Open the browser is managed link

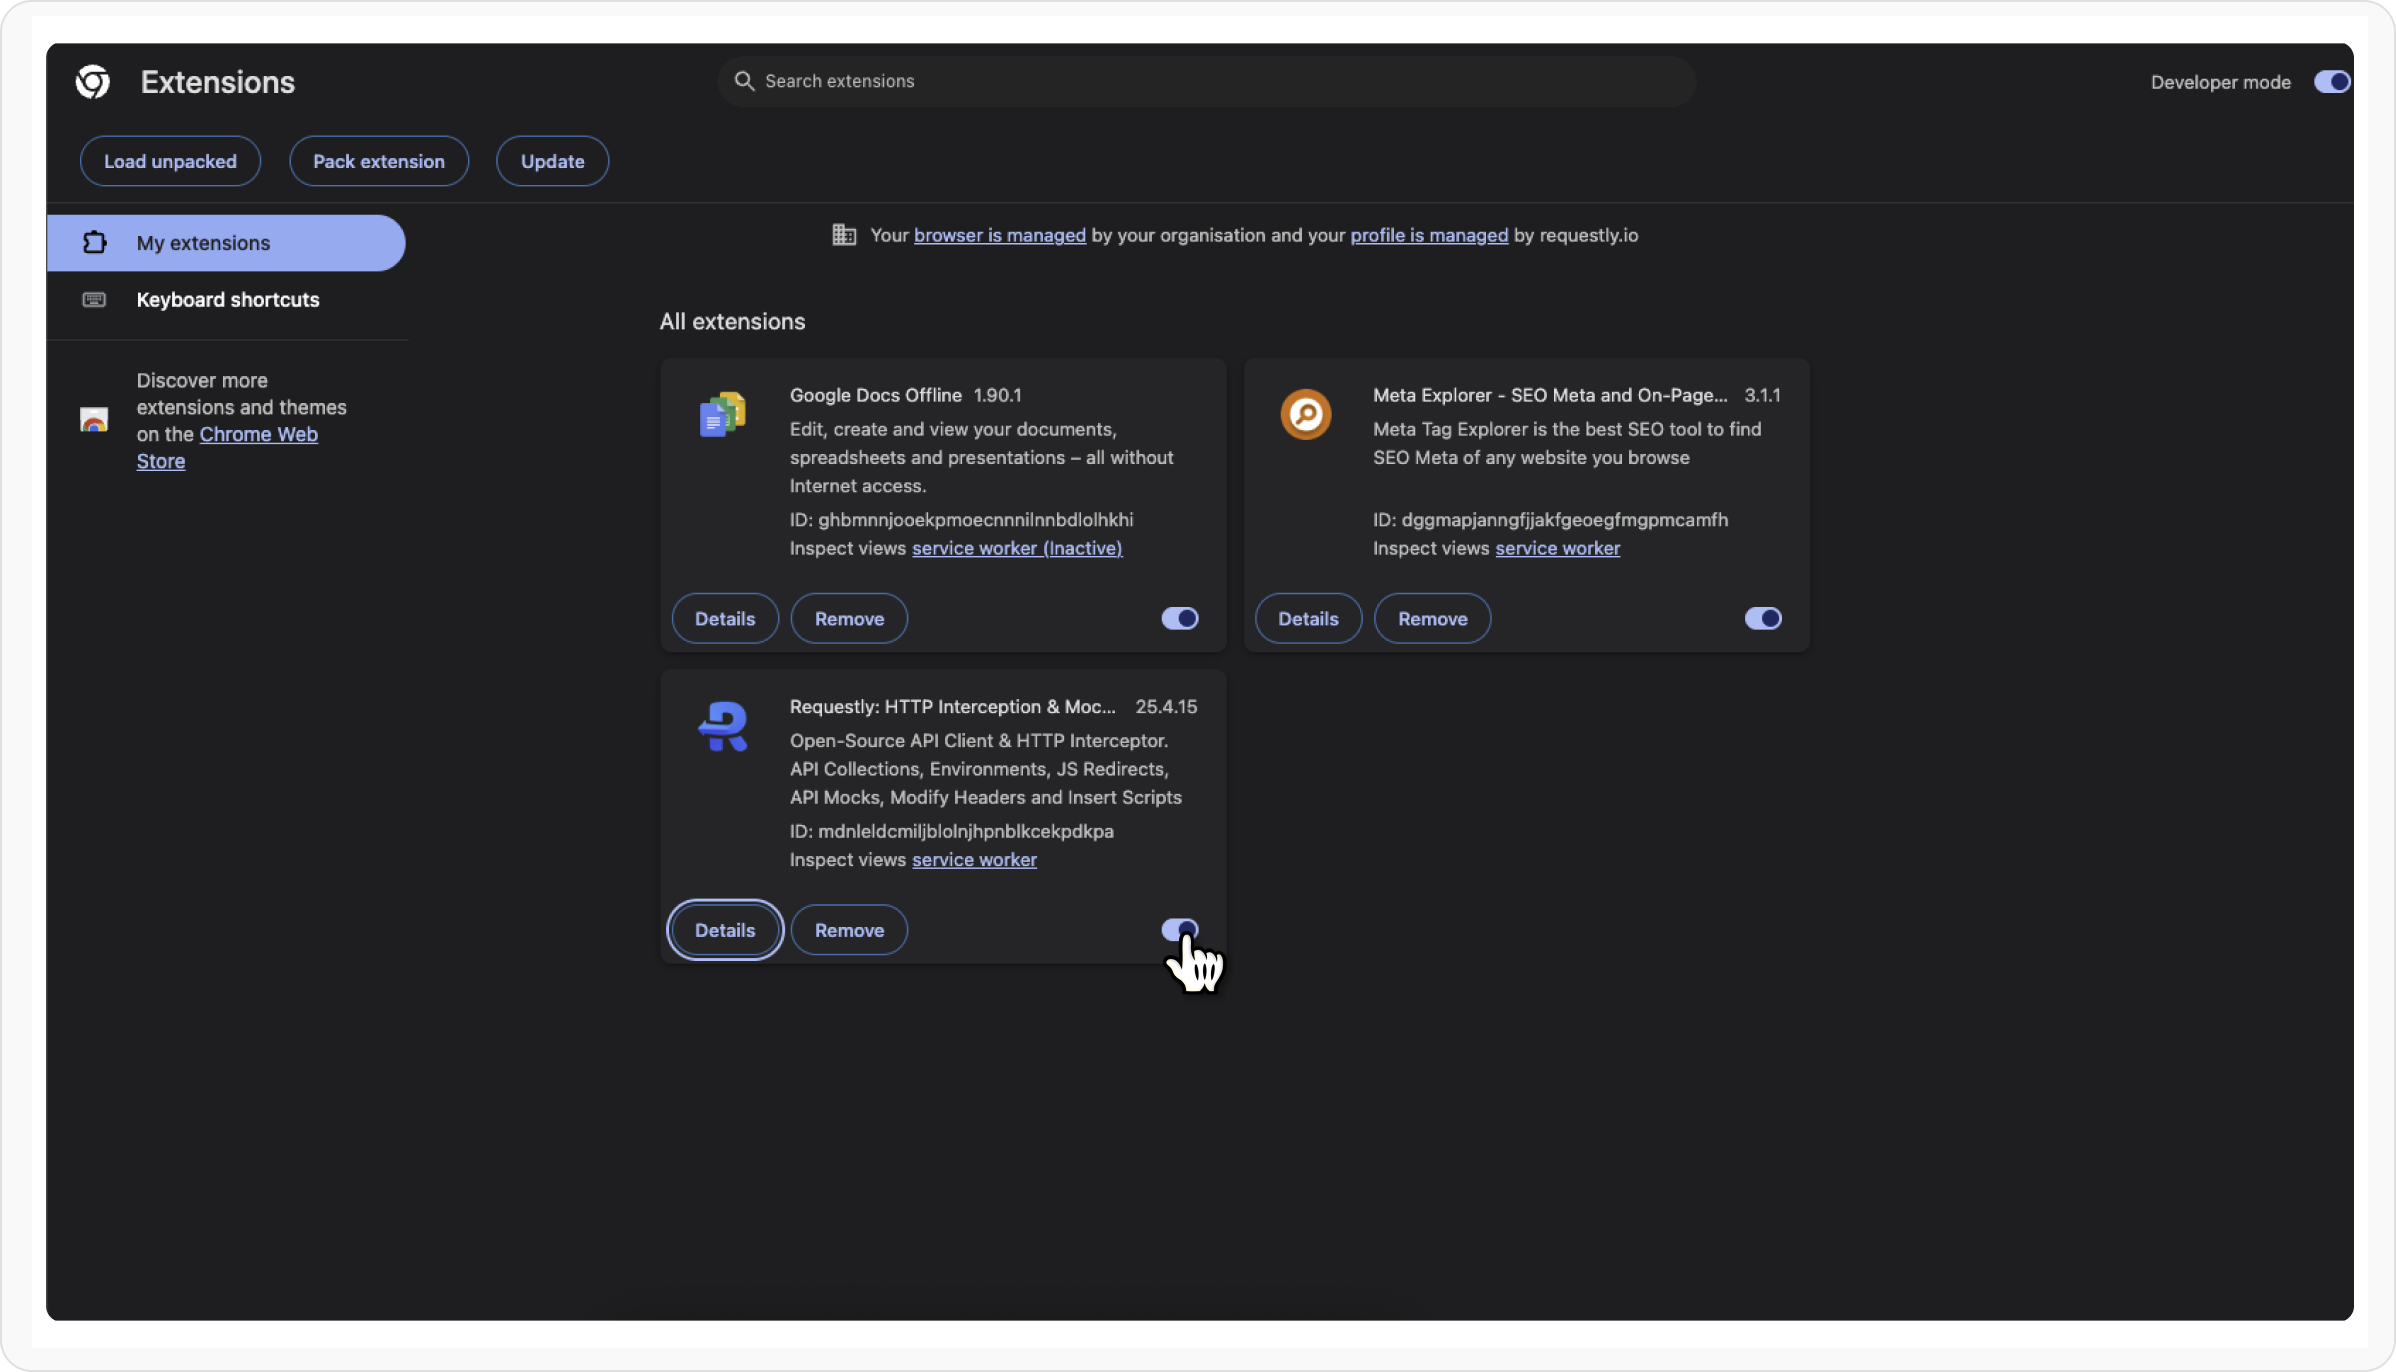click(x=999, y=235)
